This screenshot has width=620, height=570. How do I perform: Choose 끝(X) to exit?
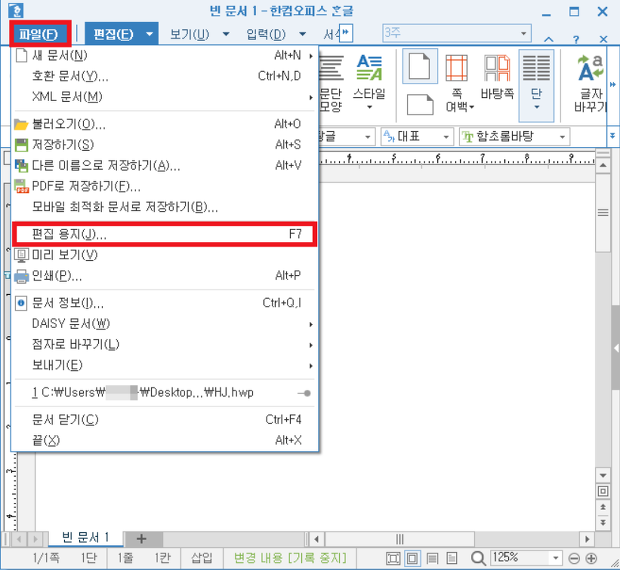[x=164, y=440]
